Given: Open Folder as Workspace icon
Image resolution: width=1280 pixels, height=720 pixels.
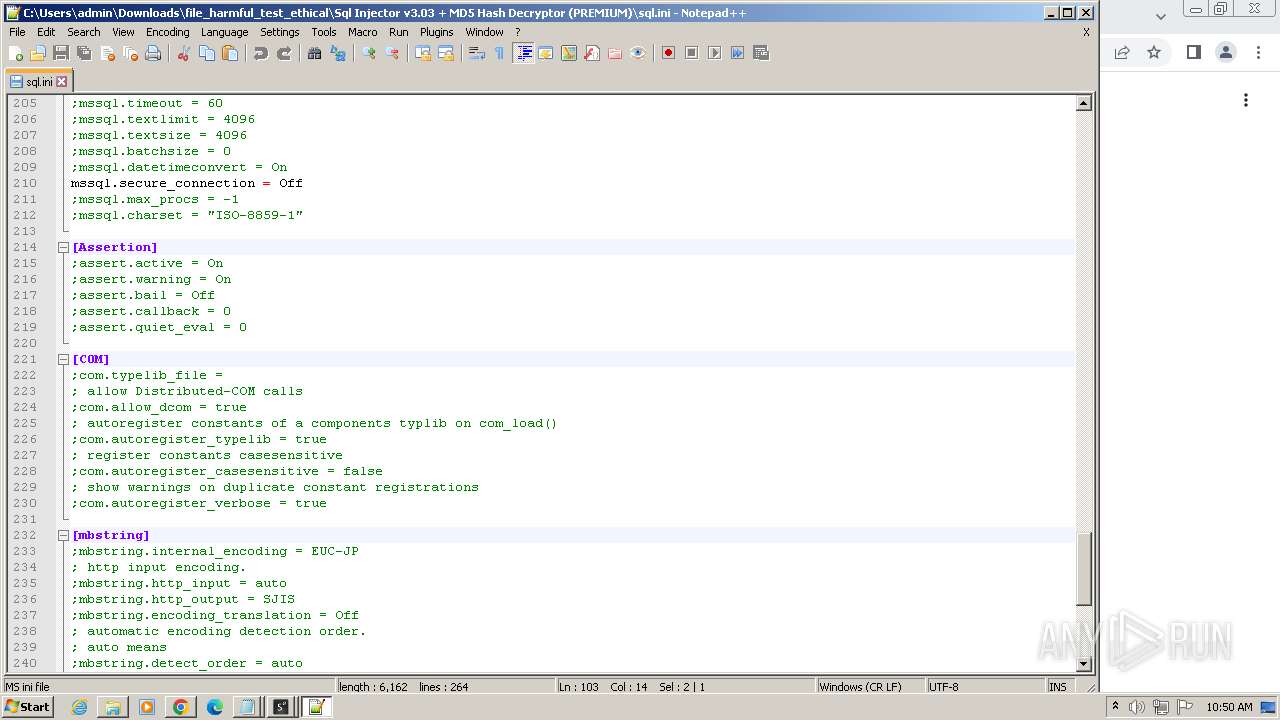Looking at the screenshot, I should [615, 53].
